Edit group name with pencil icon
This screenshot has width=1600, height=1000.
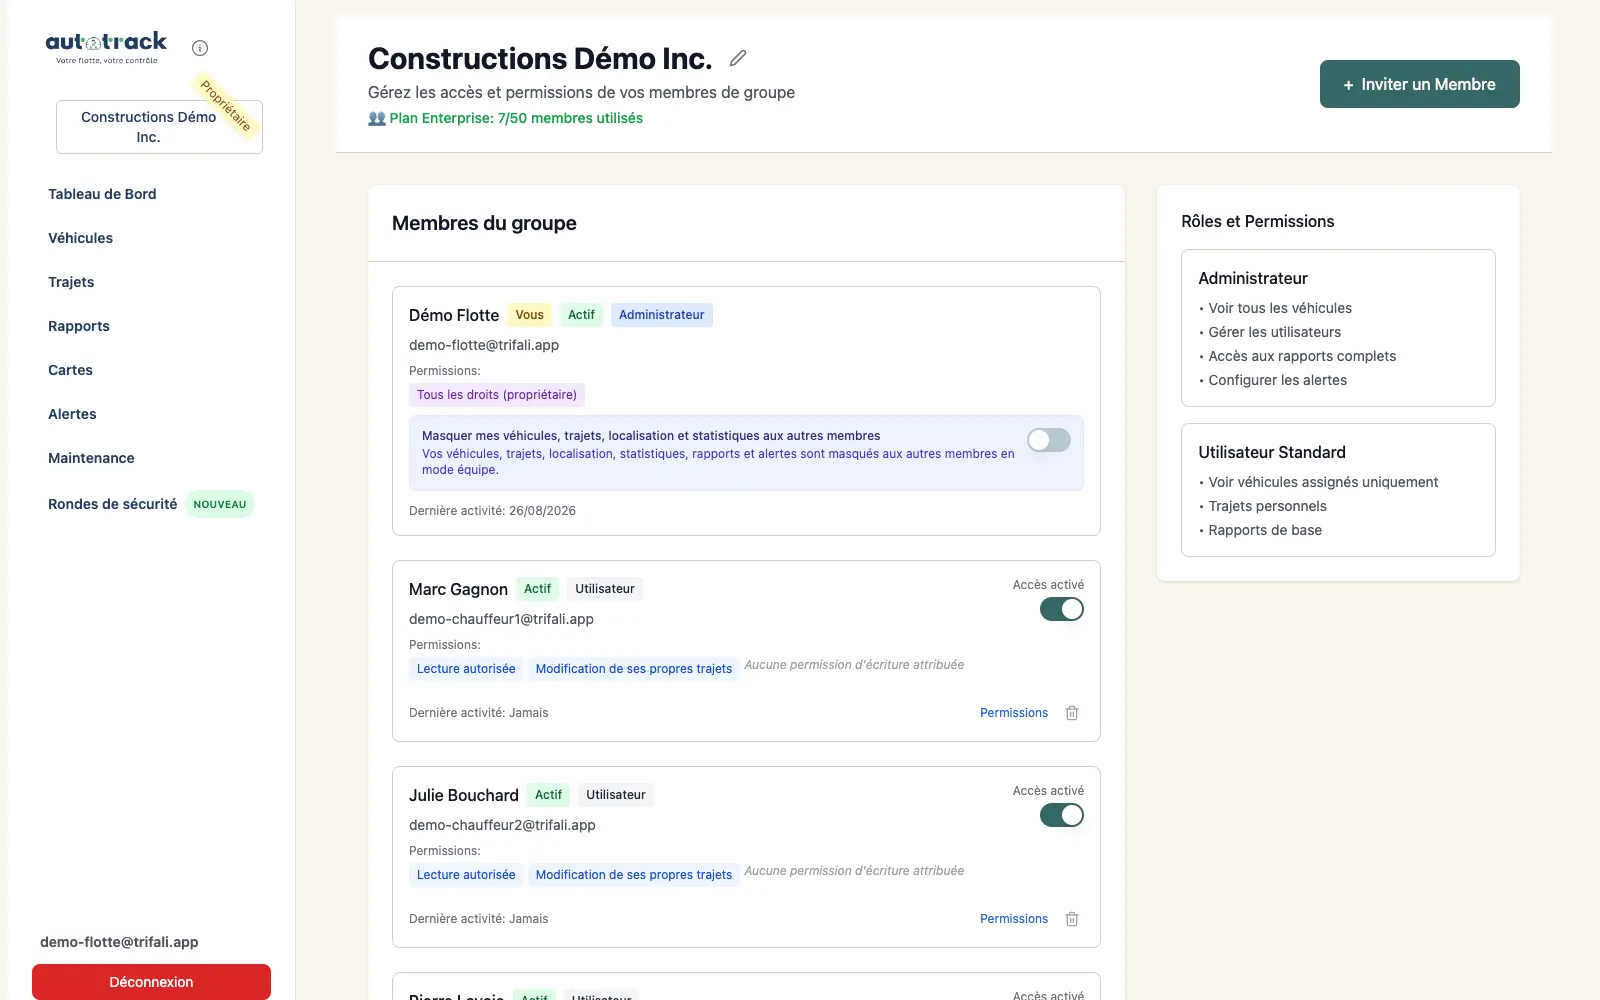pyautogui.click(x=738, y=58)
